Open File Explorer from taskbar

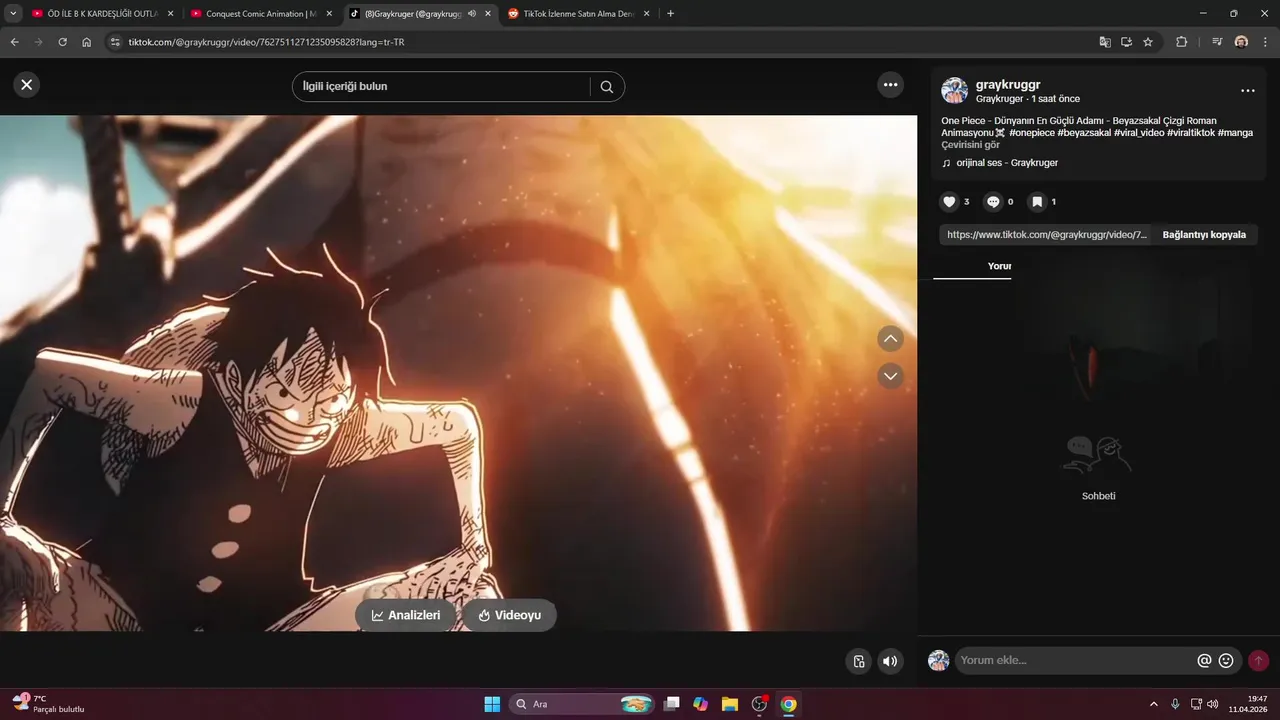coord(730,704)
